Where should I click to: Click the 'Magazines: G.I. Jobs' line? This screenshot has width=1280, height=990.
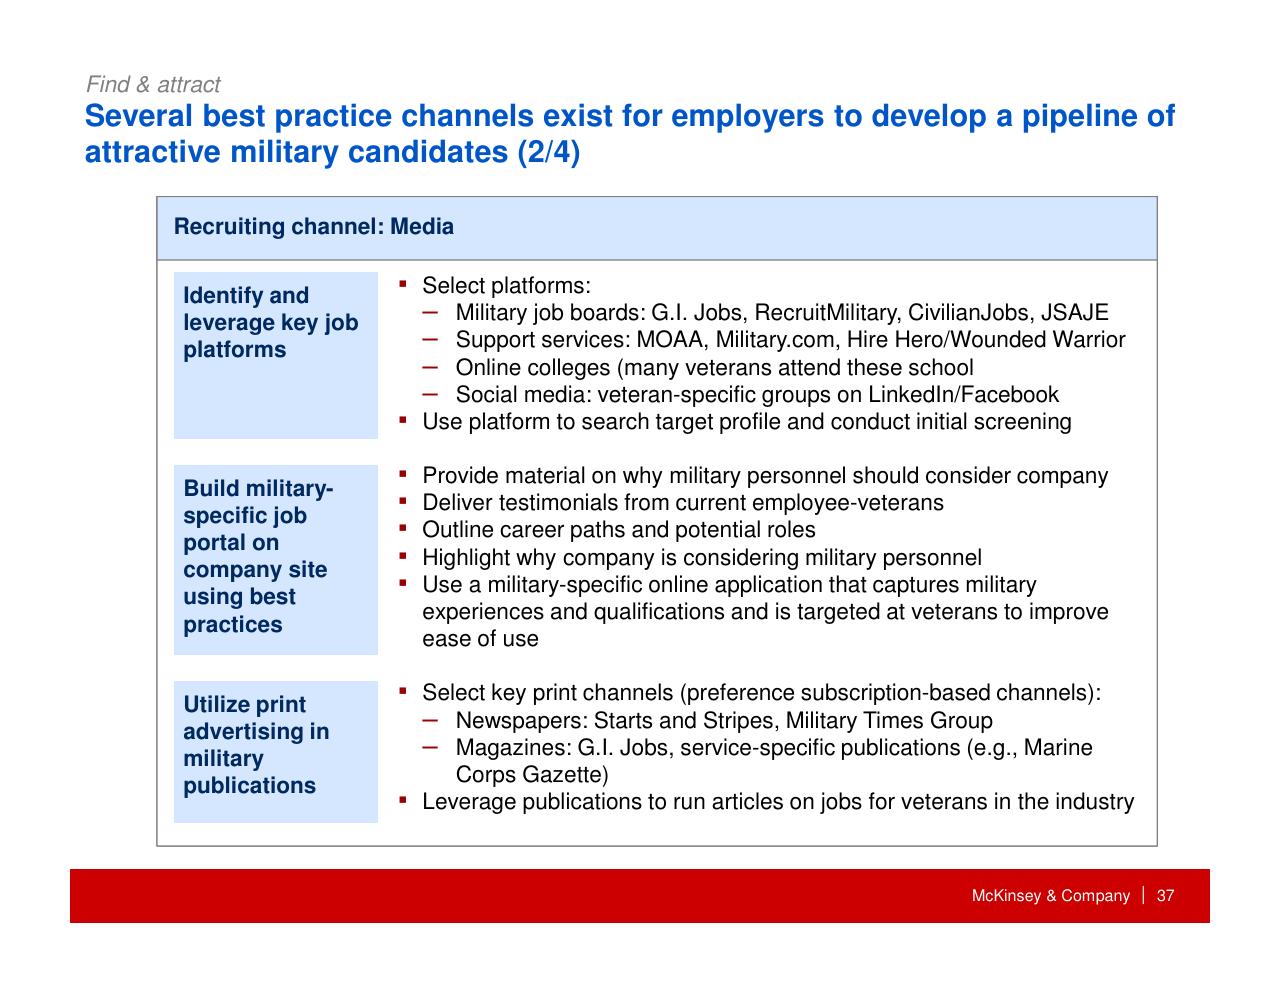click(x=774, y=761)
